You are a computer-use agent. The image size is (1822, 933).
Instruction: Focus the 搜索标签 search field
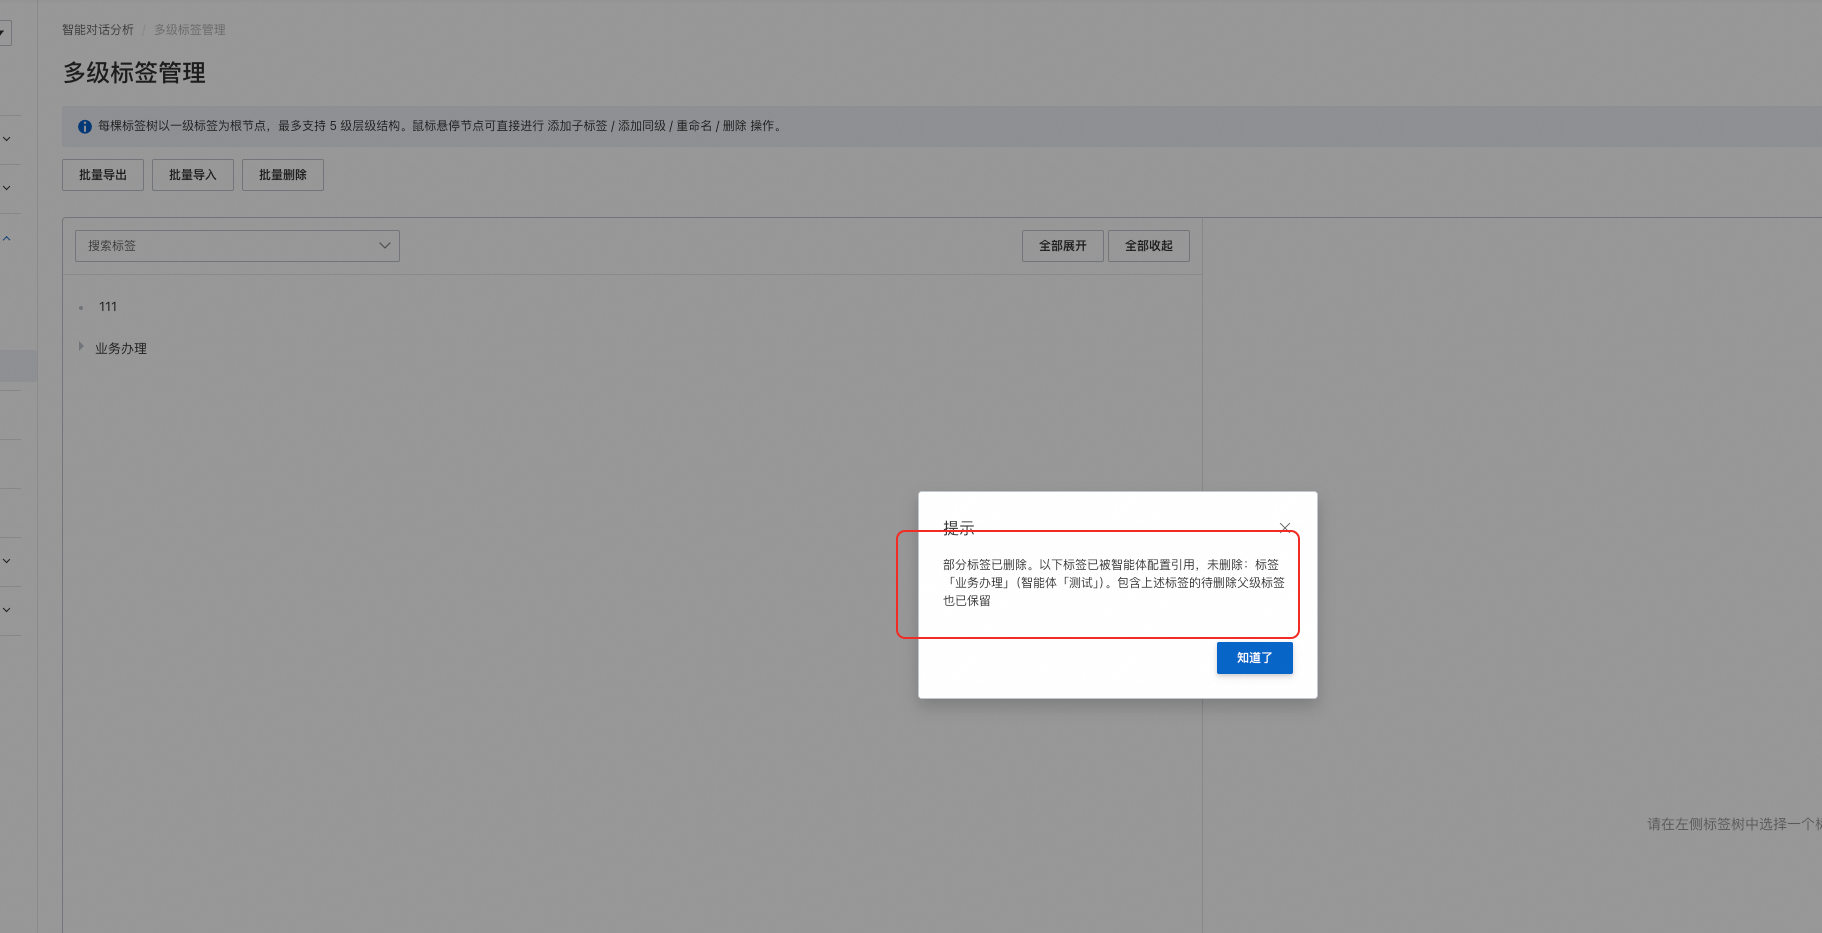click(237, 246)
